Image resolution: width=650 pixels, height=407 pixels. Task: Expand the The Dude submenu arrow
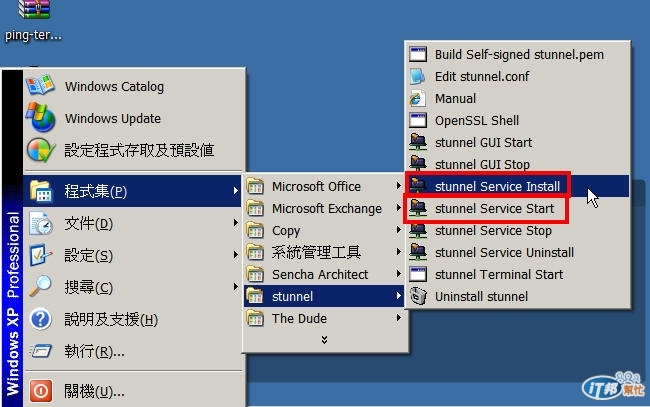point(398,318)
